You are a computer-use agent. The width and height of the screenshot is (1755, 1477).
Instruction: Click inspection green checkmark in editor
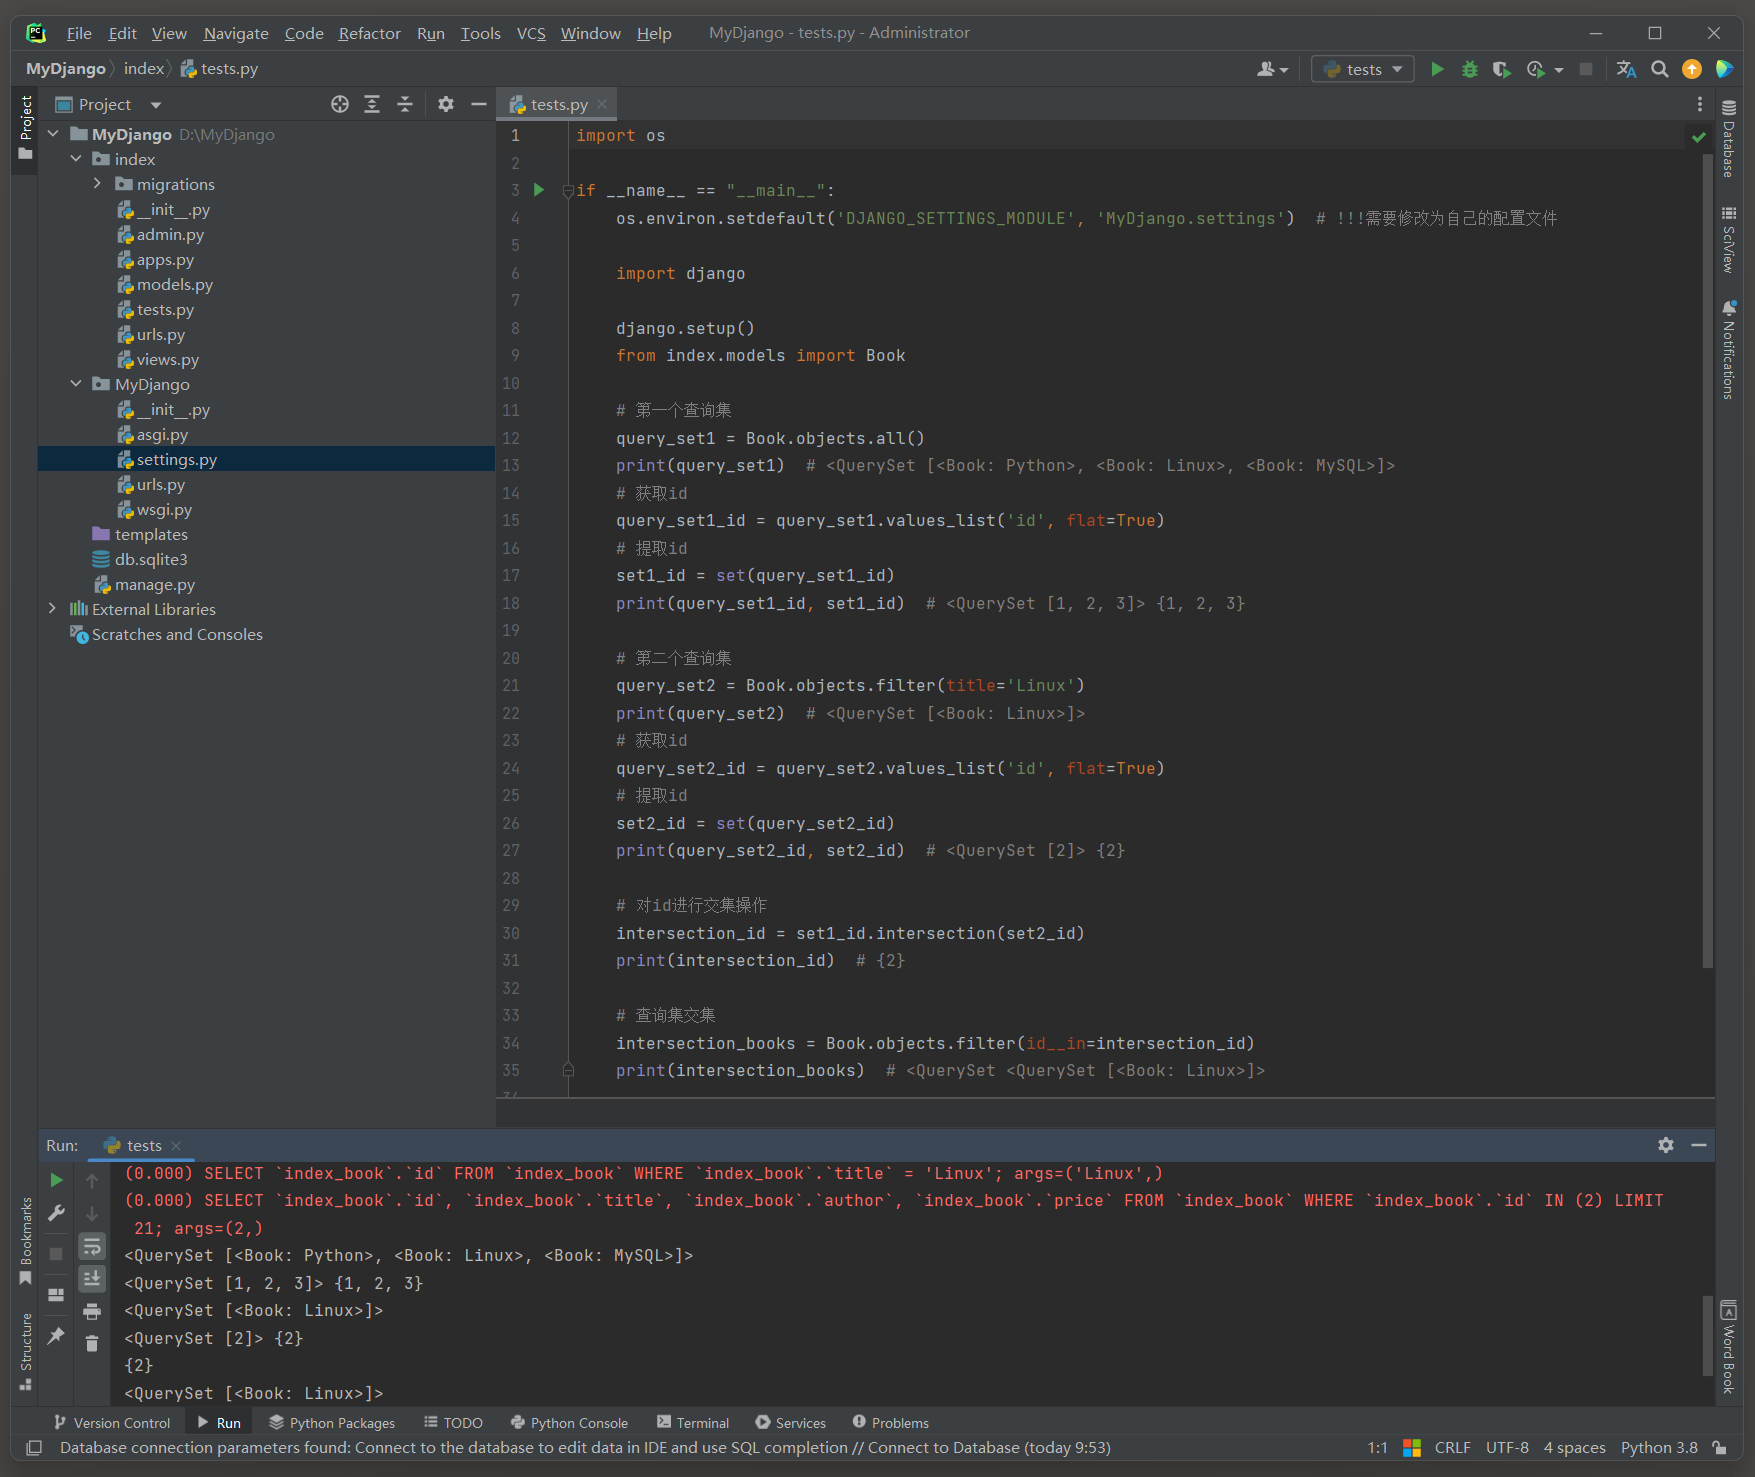1698,137
